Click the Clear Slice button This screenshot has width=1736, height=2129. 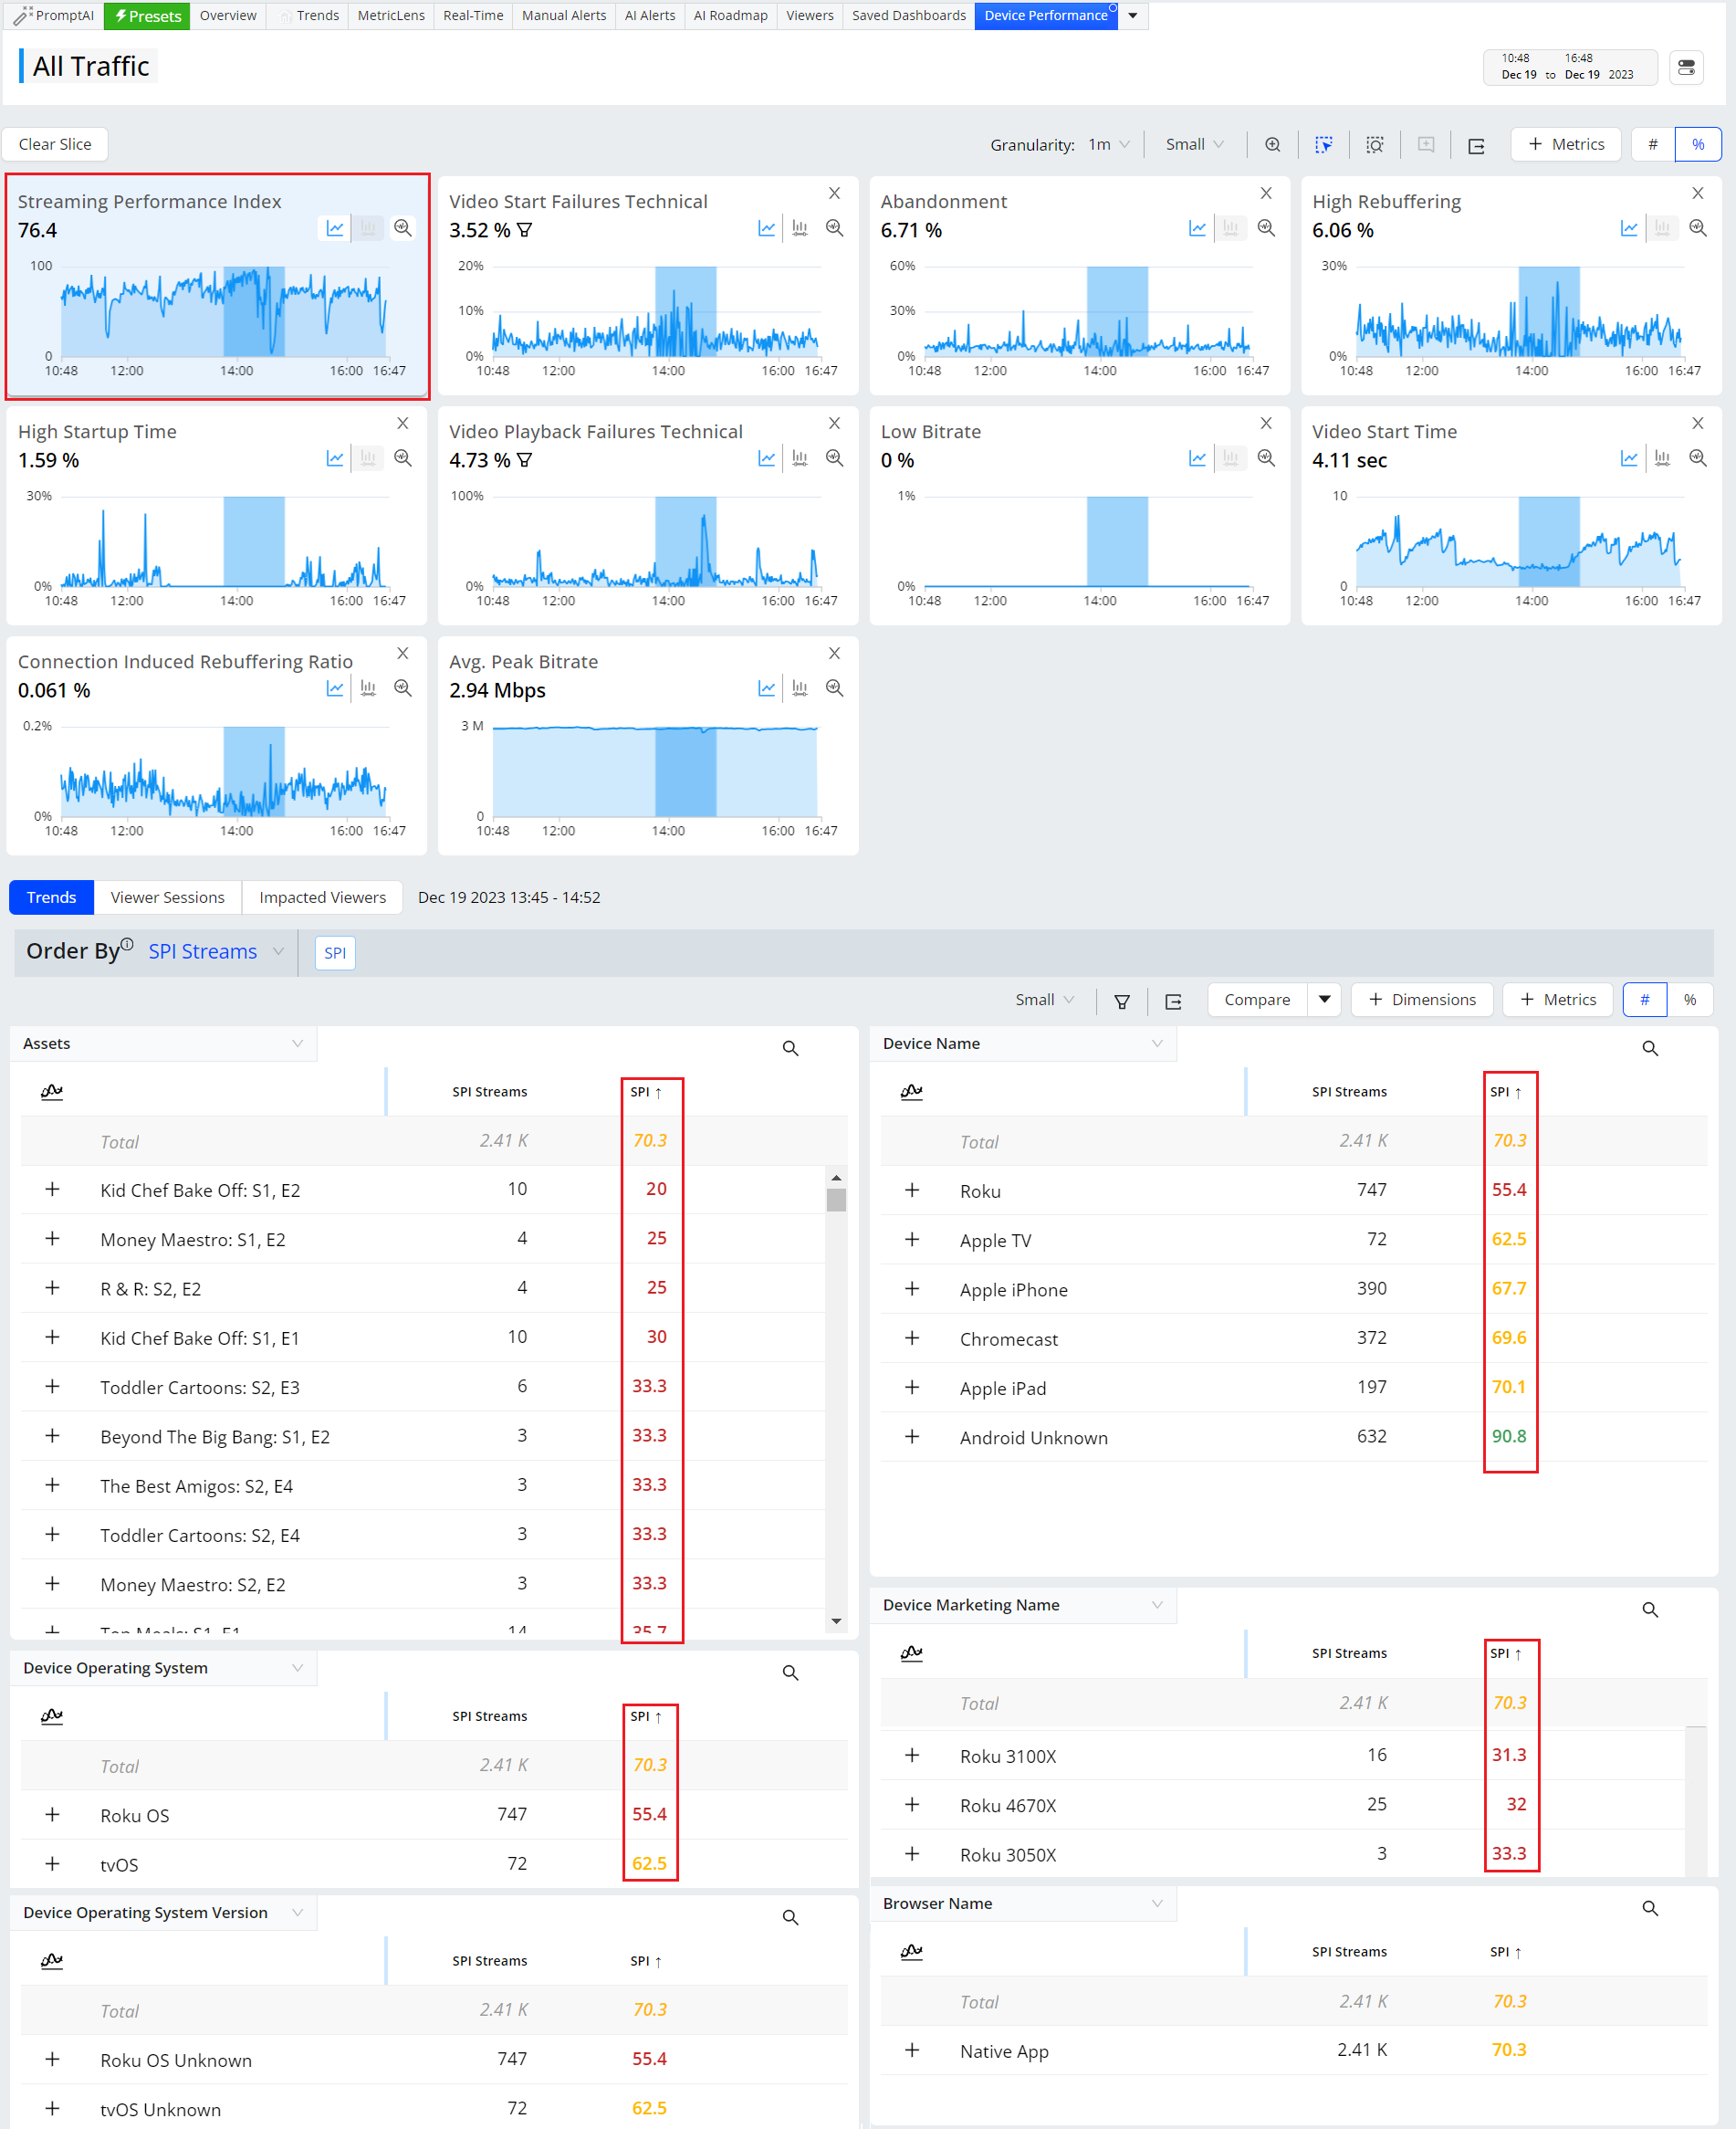(55, 144)
